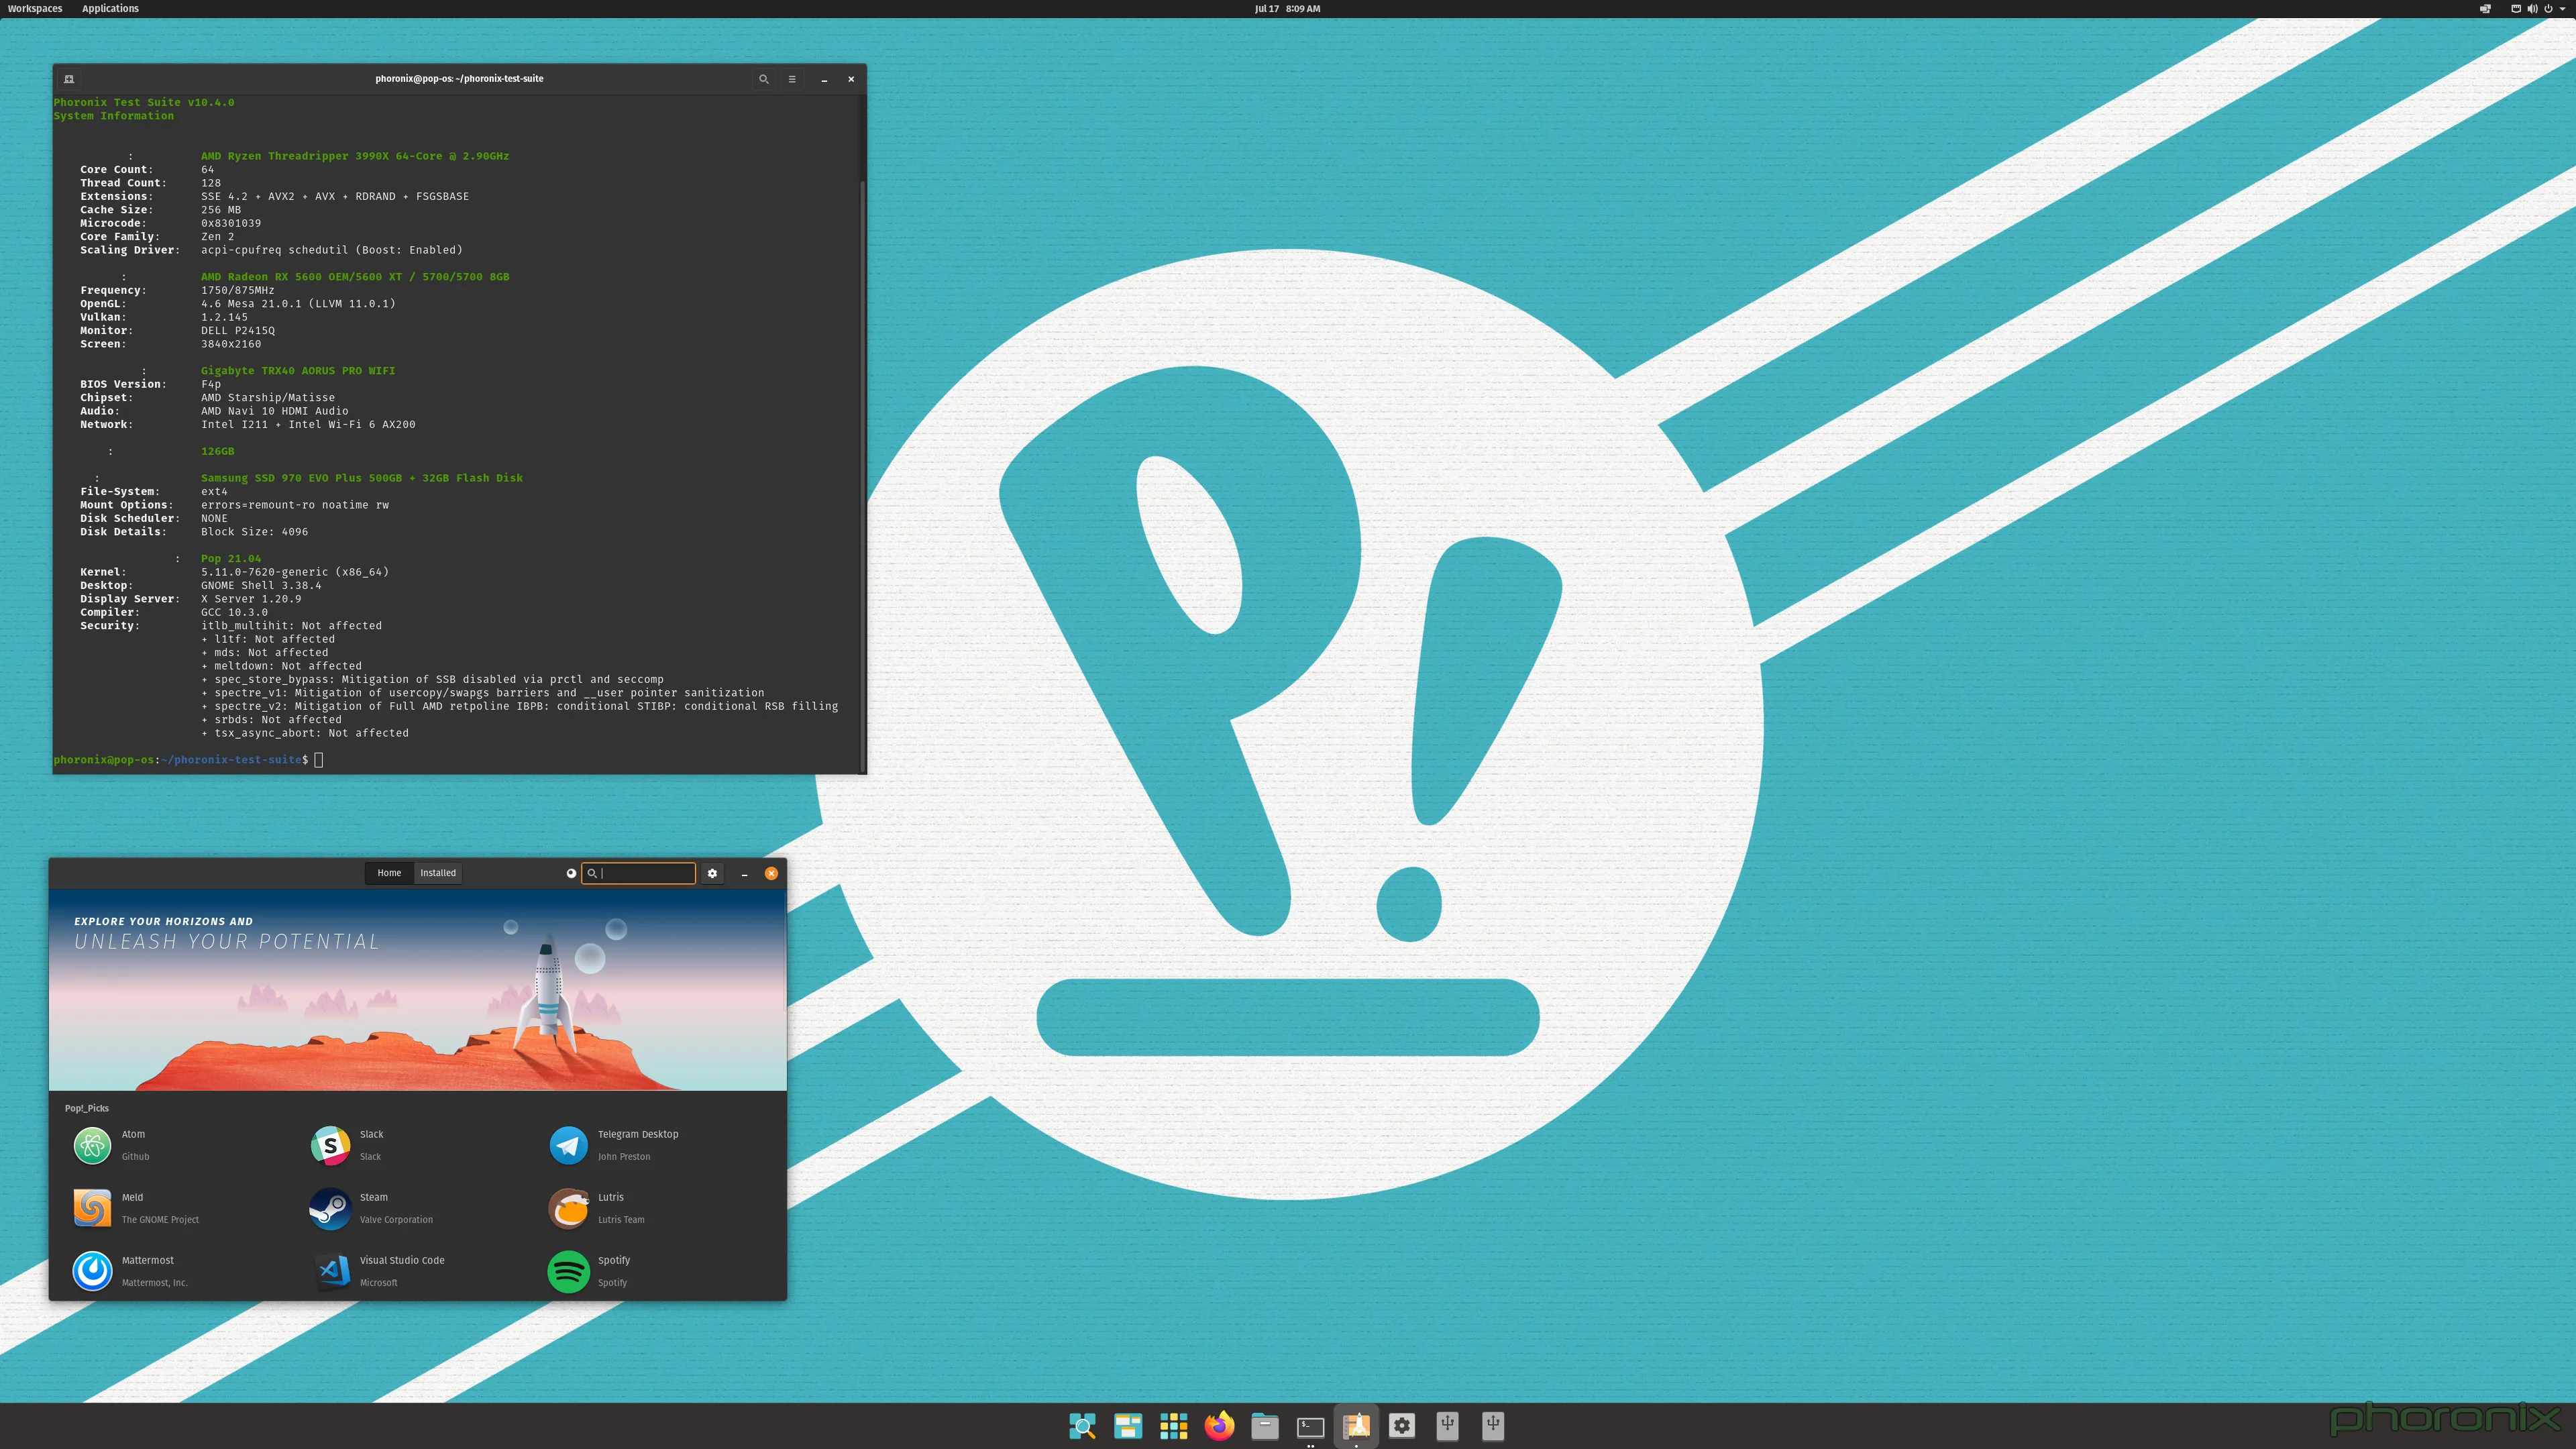Click the terminal command prompt line

coord(188,760)
